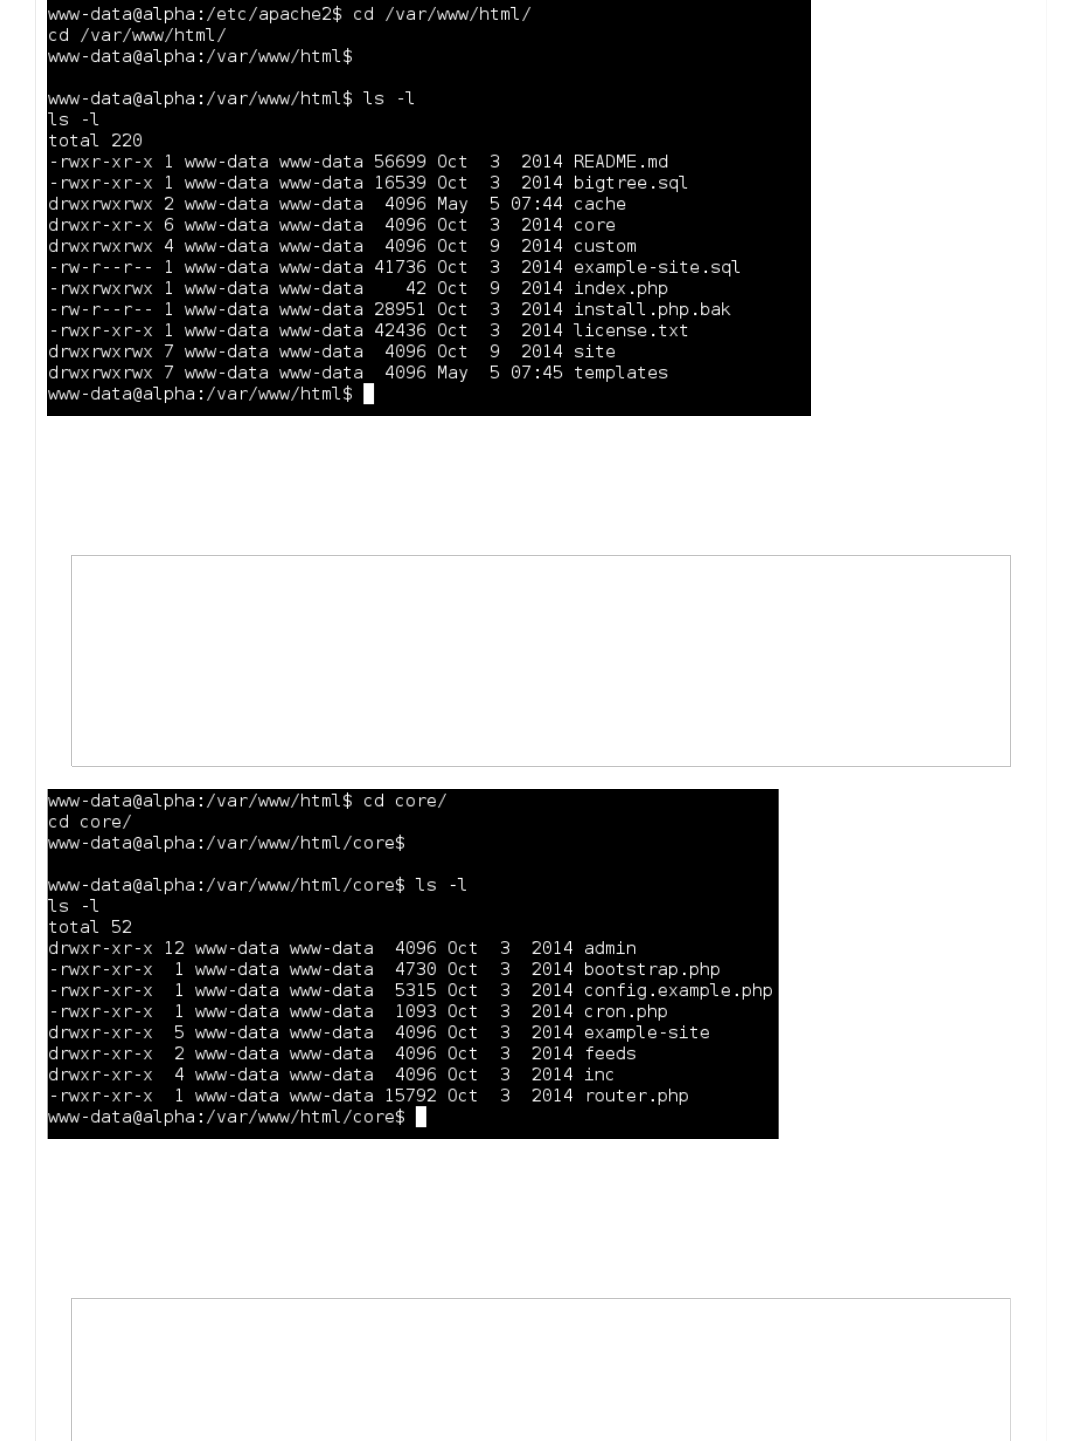Select the index.php filename
This screenshot has width=1080, height=1441.
tap(620, 288)
